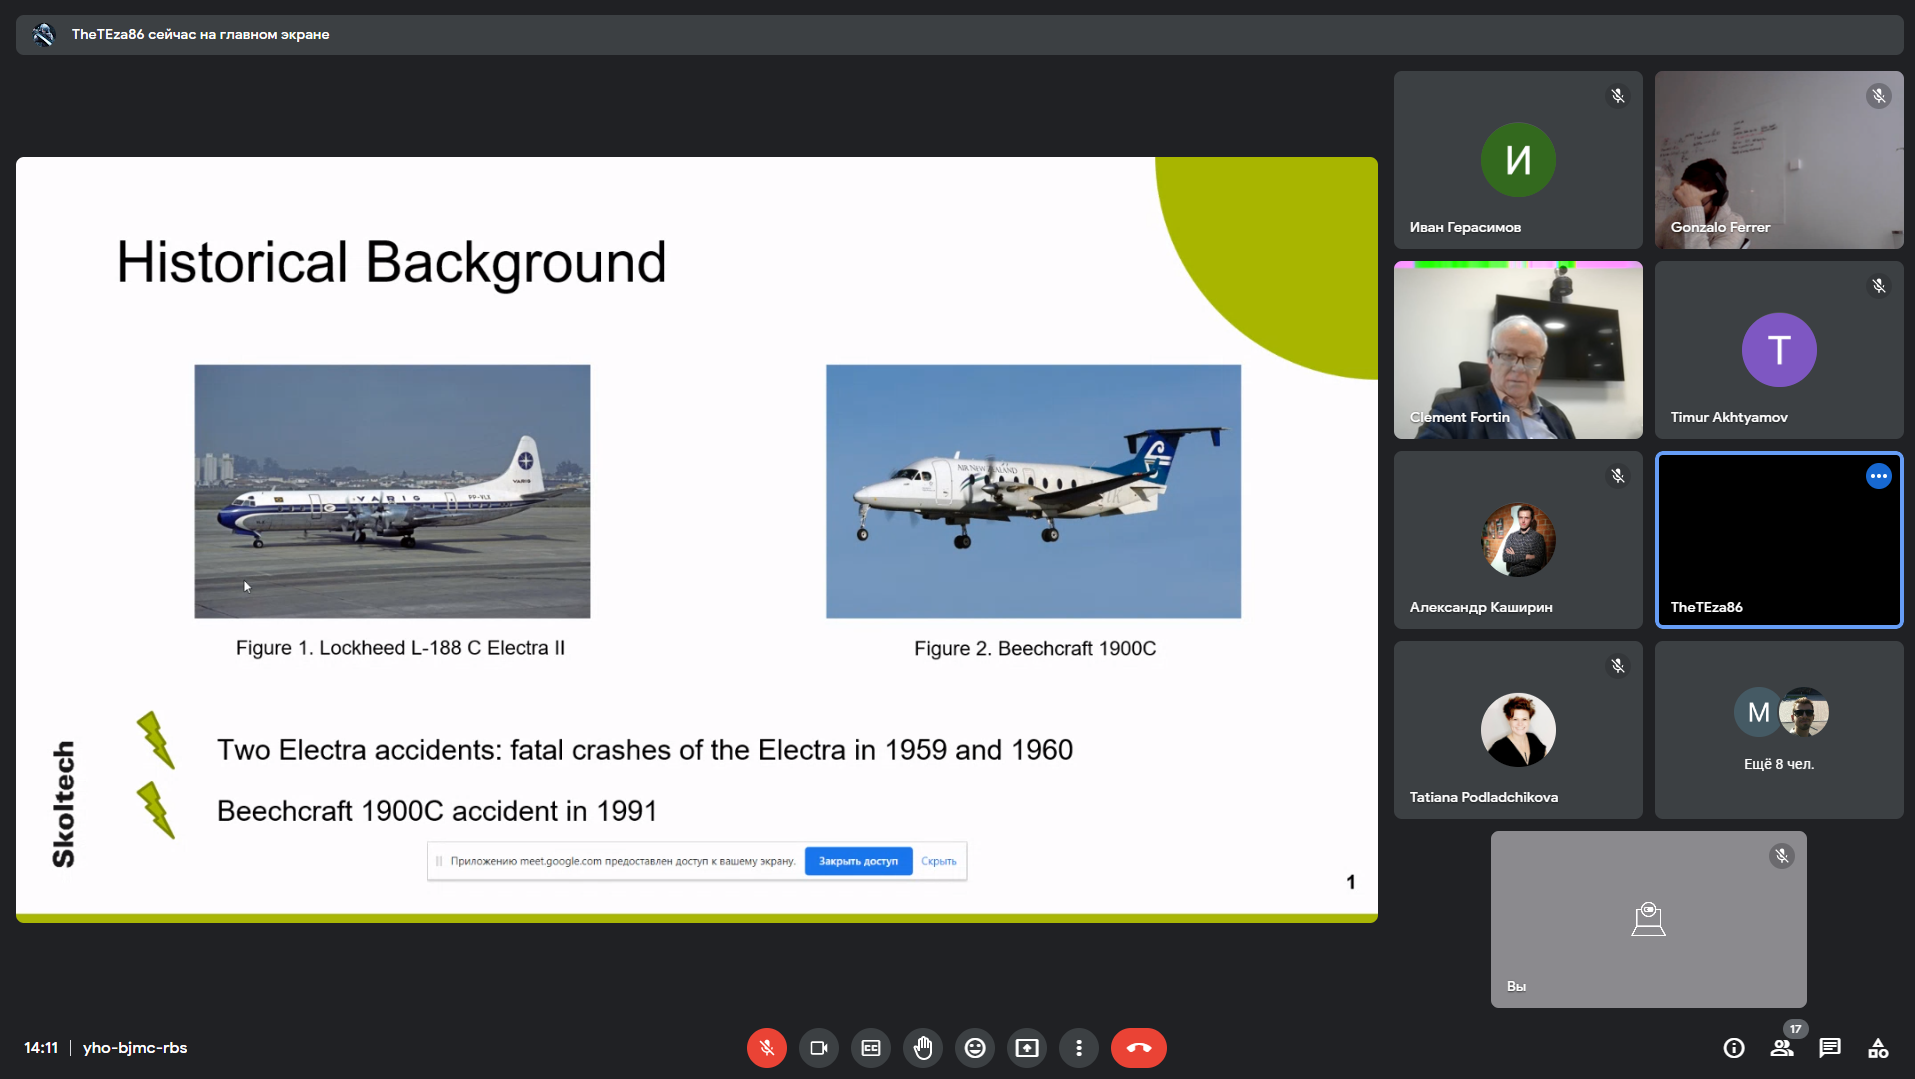The height and width of the screenshot is (1079, 1915).
Task: Raise hand using hand icon
Action: (922, 1048)
